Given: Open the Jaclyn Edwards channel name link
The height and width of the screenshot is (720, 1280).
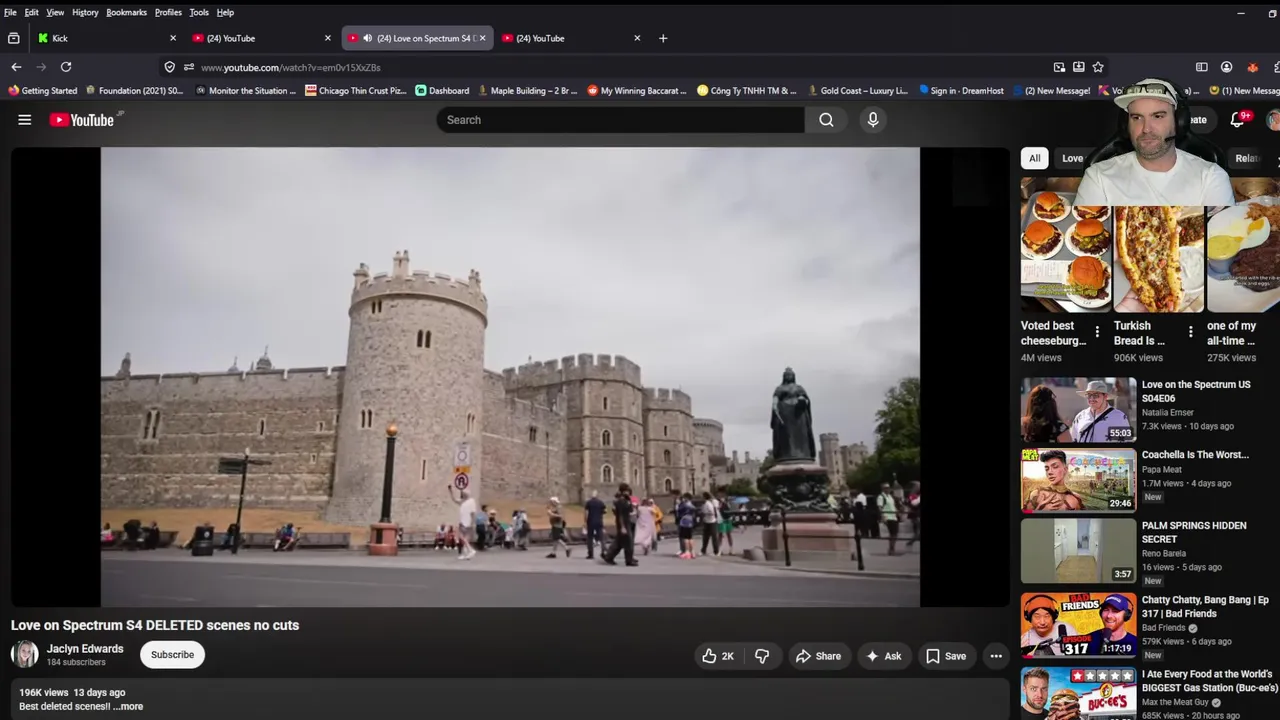Looking at the screenshot, I should tap(85, 649).
